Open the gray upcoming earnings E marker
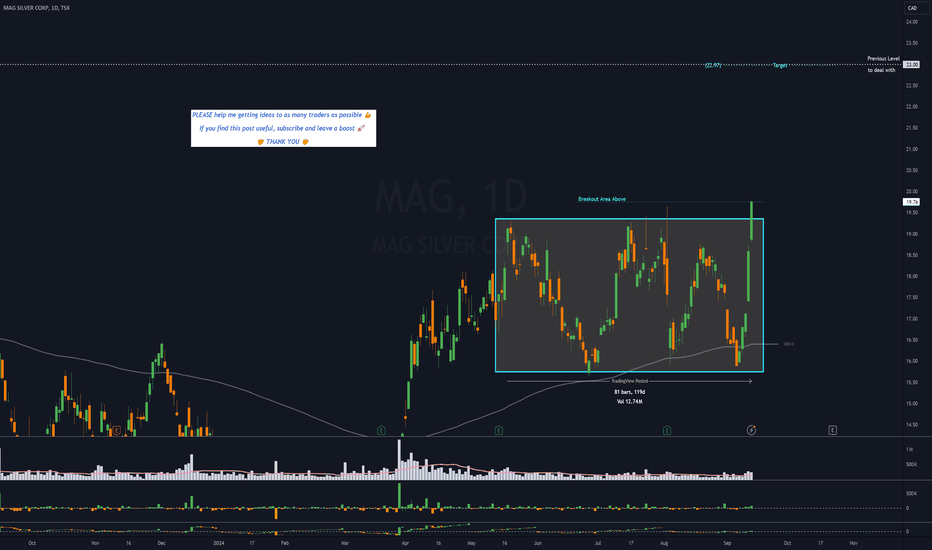Screen dimensions: 932x550 pos(833,430)
